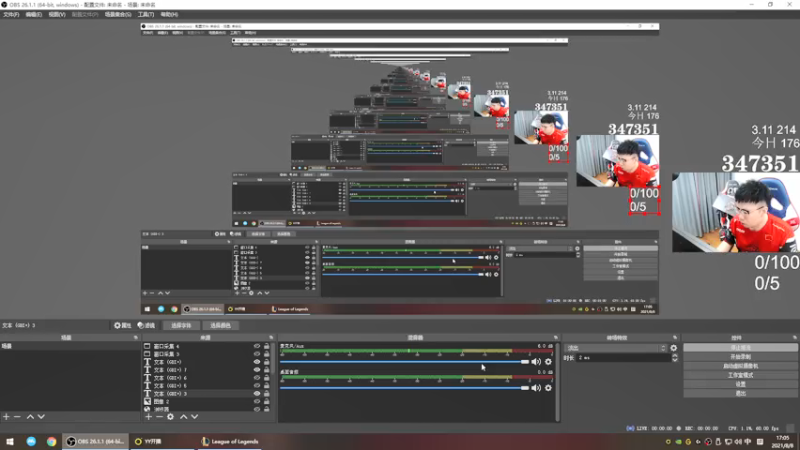Pop out the 场景 dock panel

136,338
